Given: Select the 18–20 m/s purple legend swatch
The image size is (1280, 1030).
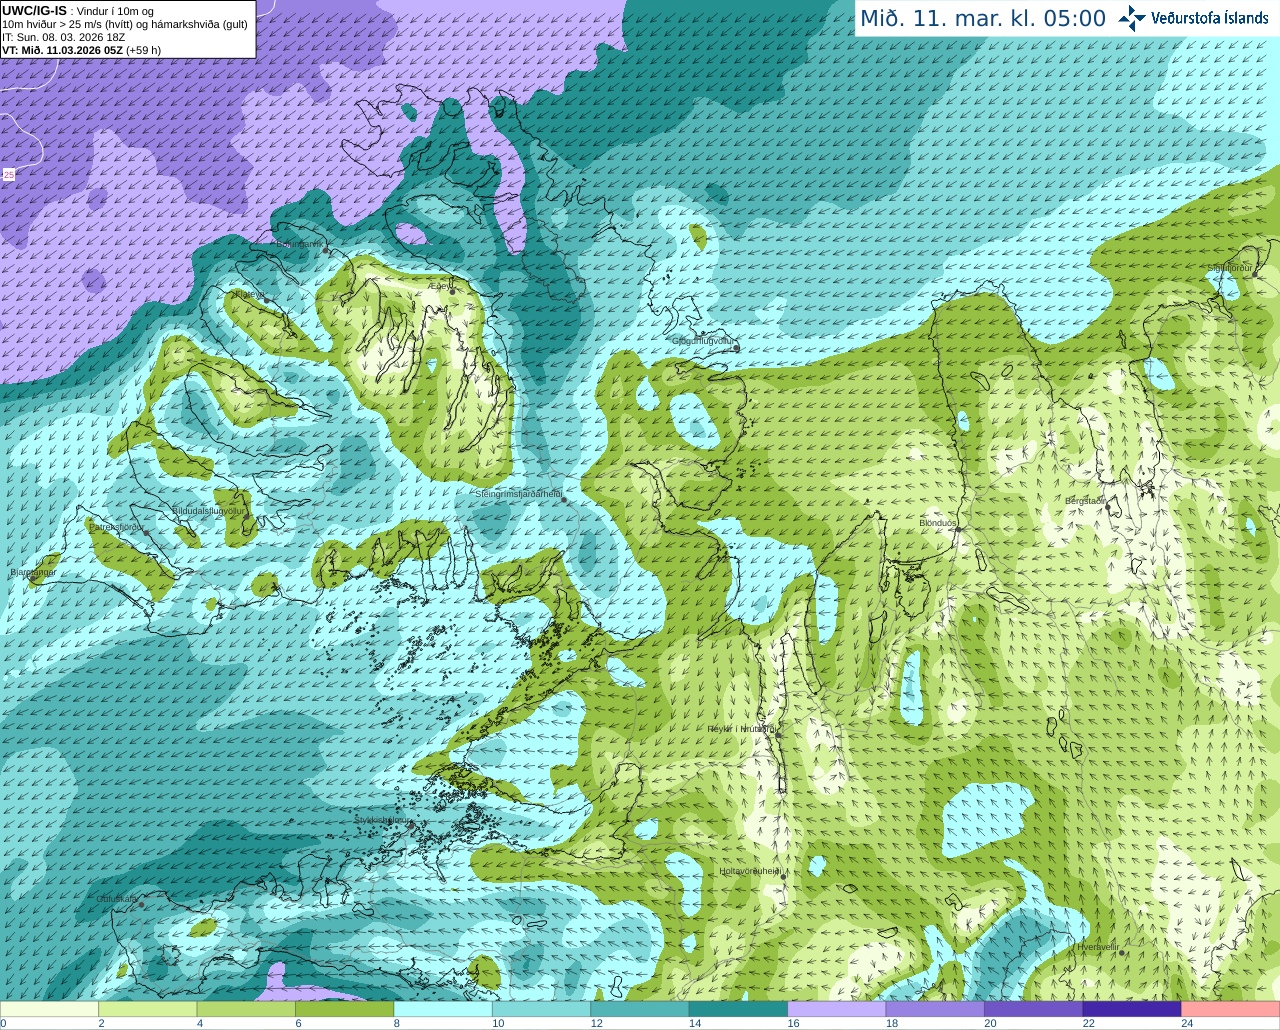Looking at the screenshot, I should click(936, 1009).
